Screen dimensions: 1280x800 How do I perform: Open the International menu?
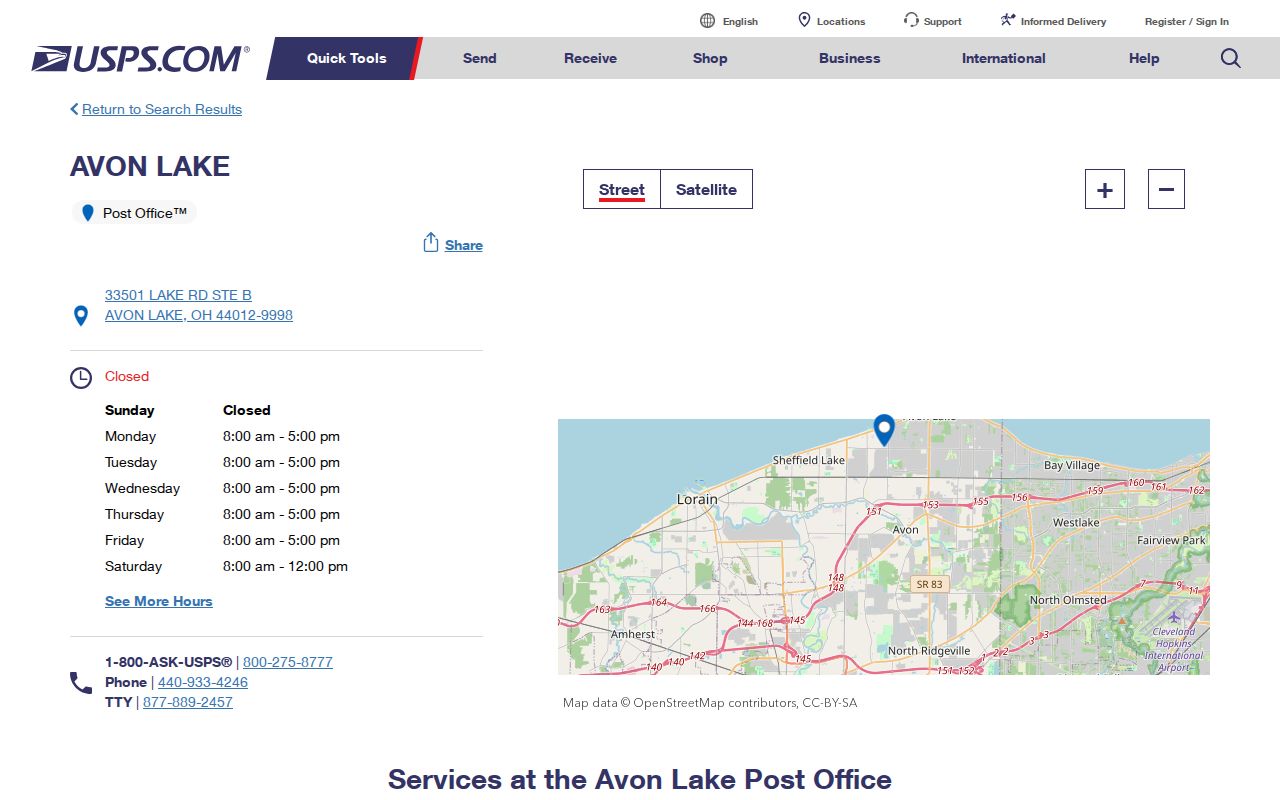click(1004, 58)
